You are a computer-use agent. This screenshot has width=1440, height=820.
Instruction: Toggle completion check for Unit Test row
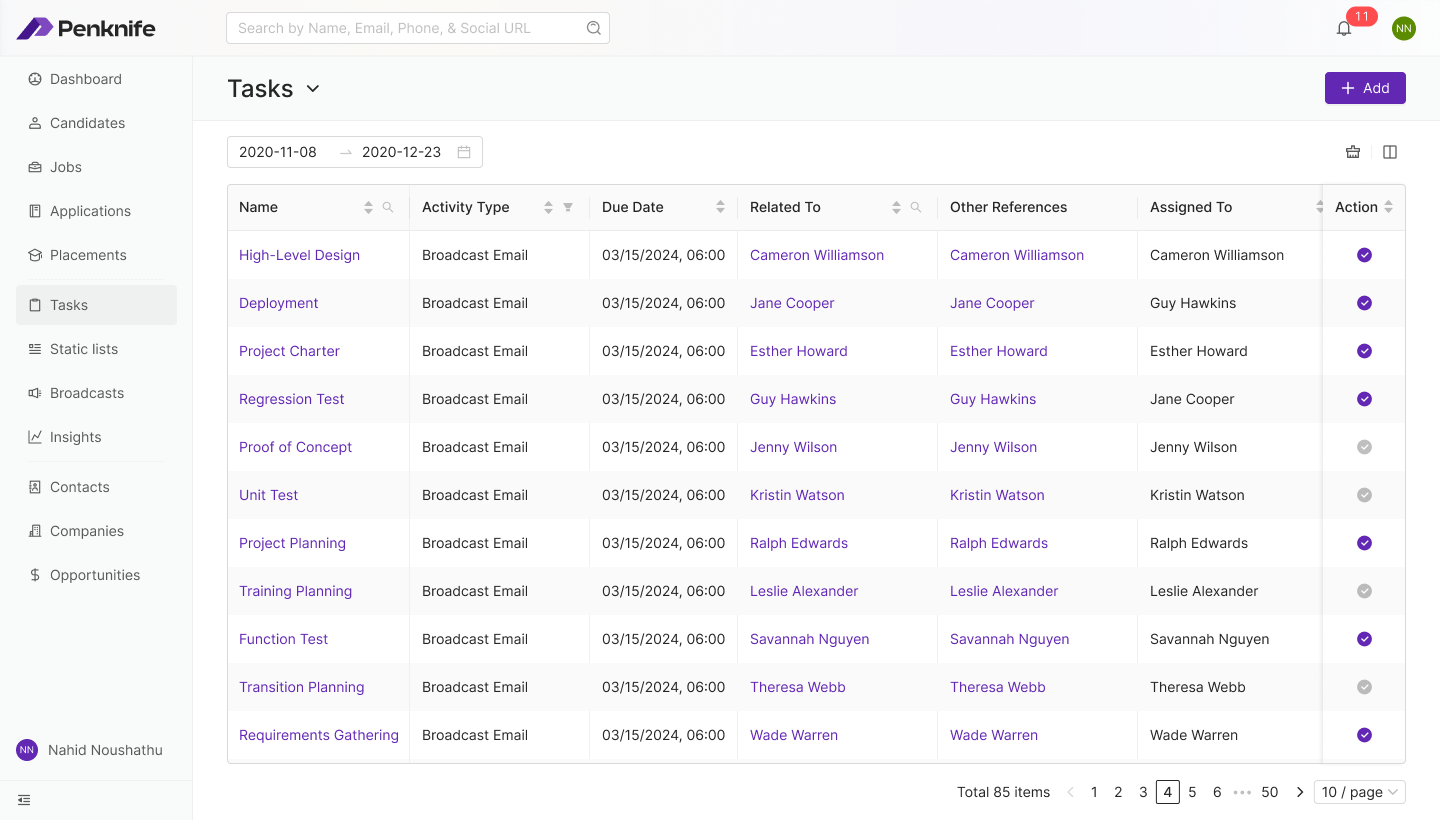[x=1364, y=495]
